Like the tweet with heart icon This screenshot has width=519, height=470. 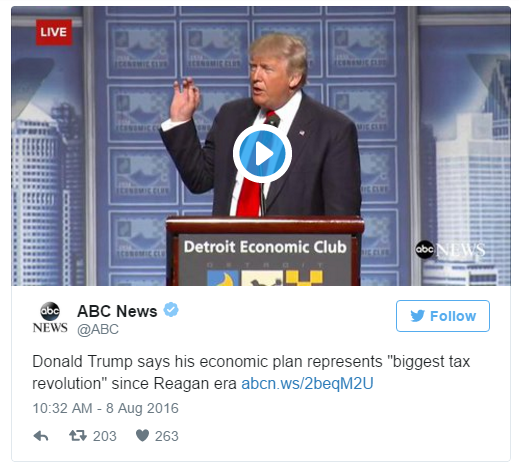pos(142,435)
